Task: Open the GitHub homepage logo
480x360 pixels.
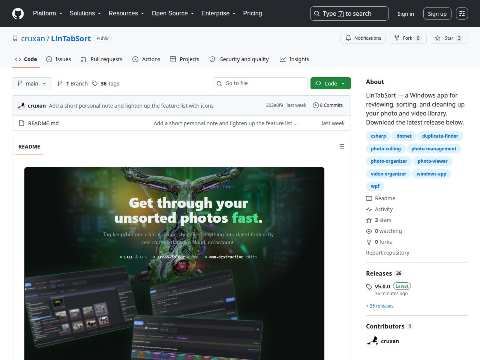Action: (x=18, y=13)
